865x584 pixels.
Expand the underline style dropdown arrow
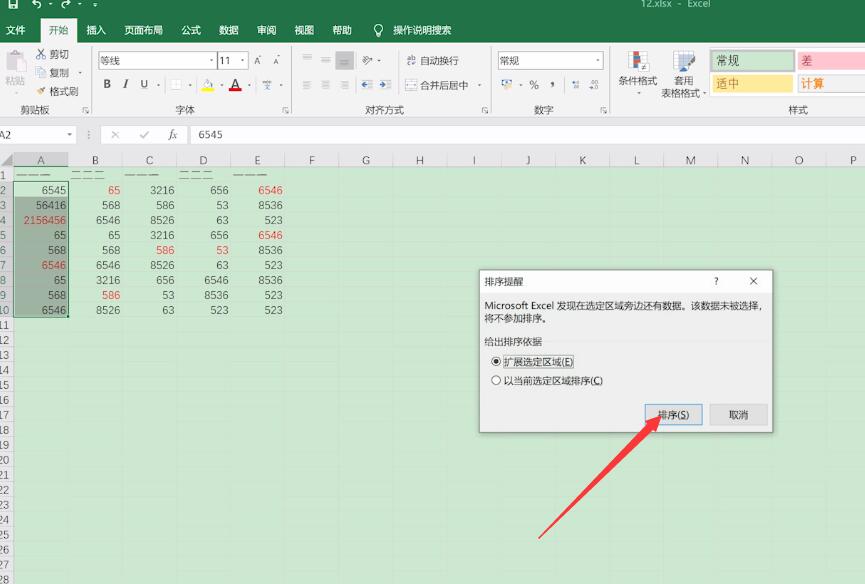tap(158, 85)
